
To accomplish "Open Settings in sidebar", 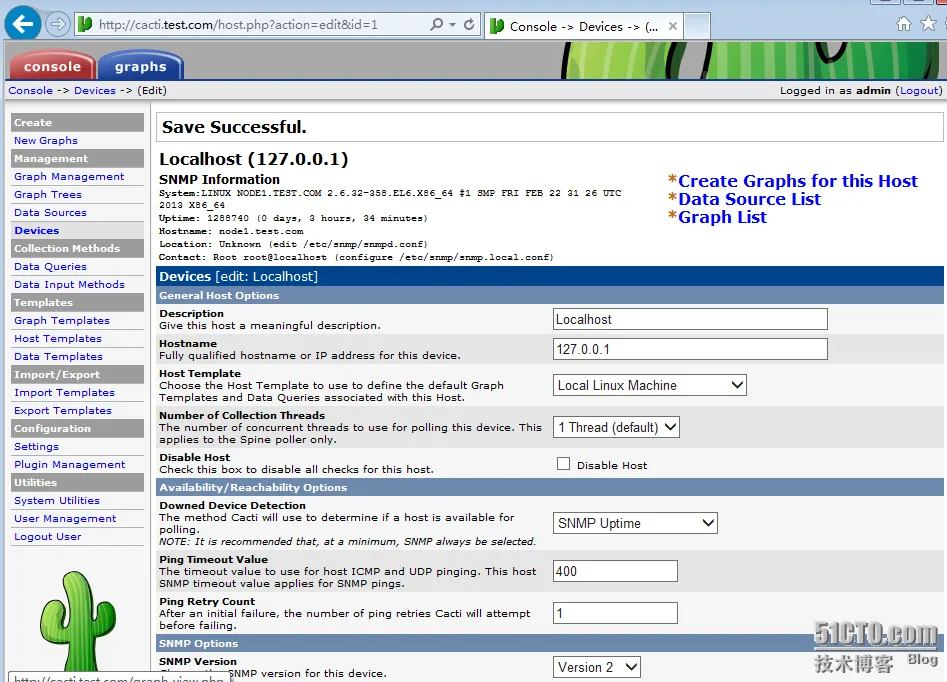I will point(36,446).
